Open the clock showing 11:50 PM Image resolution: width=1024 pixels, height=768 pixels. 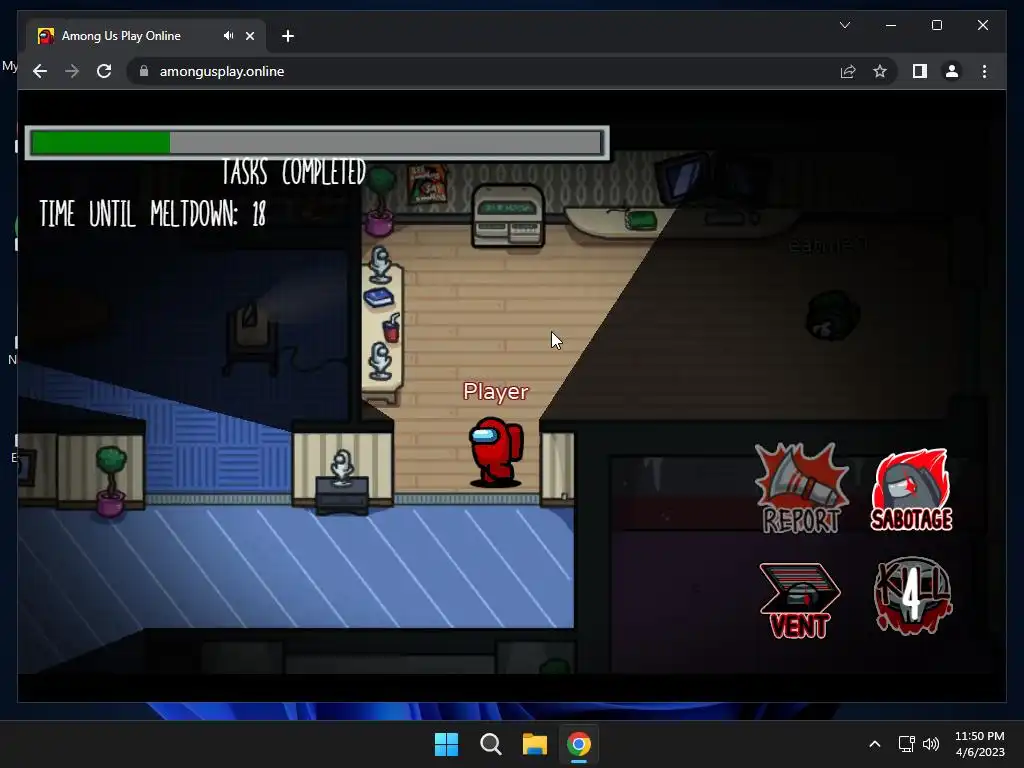980,744
